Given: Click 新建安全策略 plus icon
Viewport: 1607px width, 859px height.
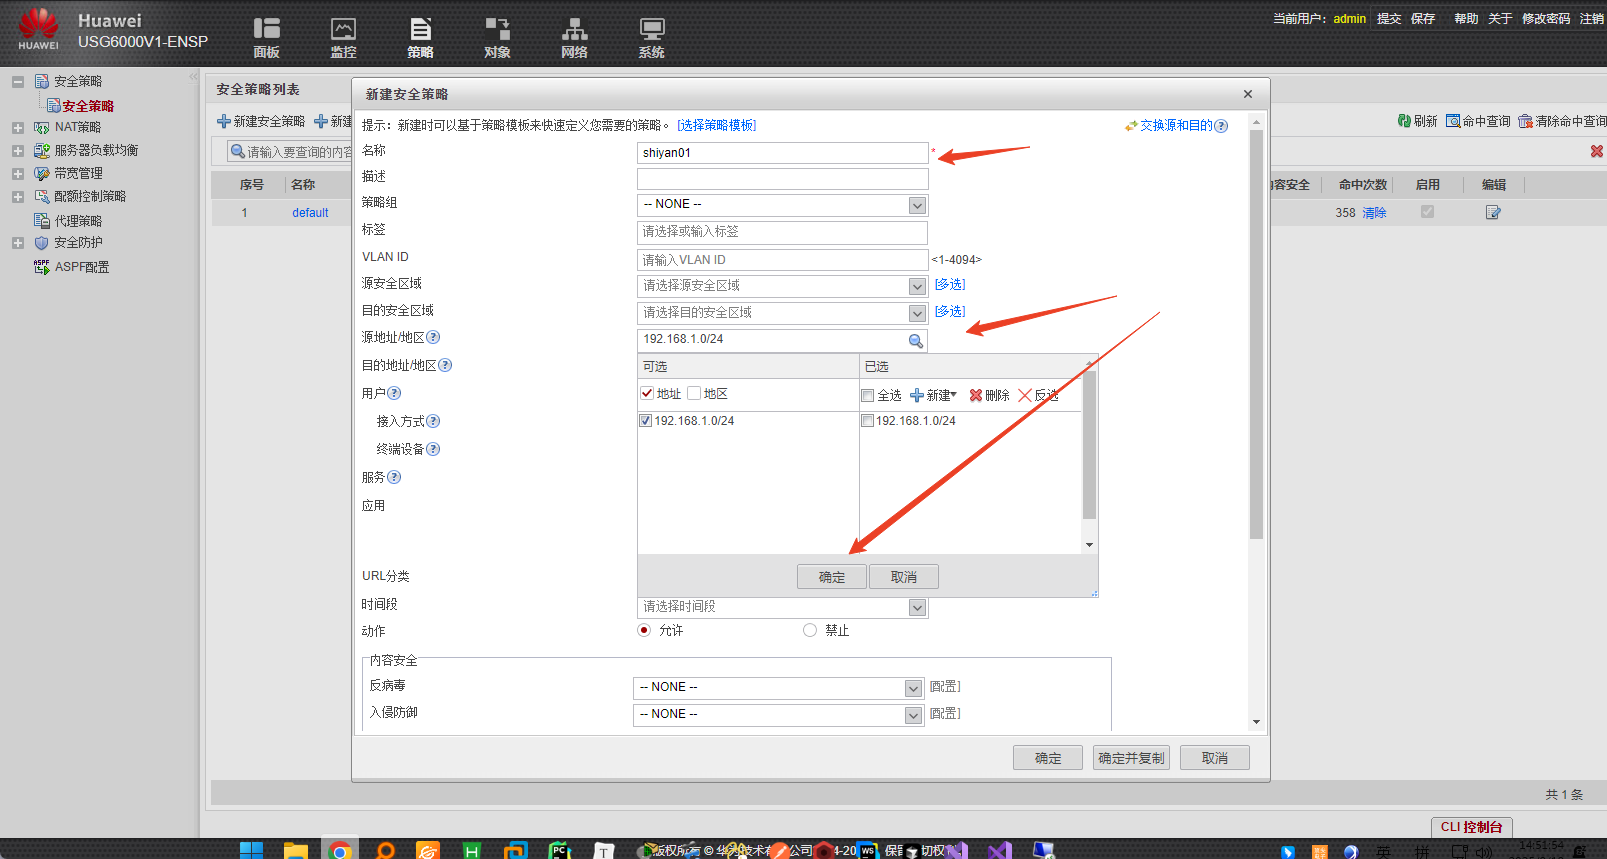Looking at the screenshot, I should (224, 121).
